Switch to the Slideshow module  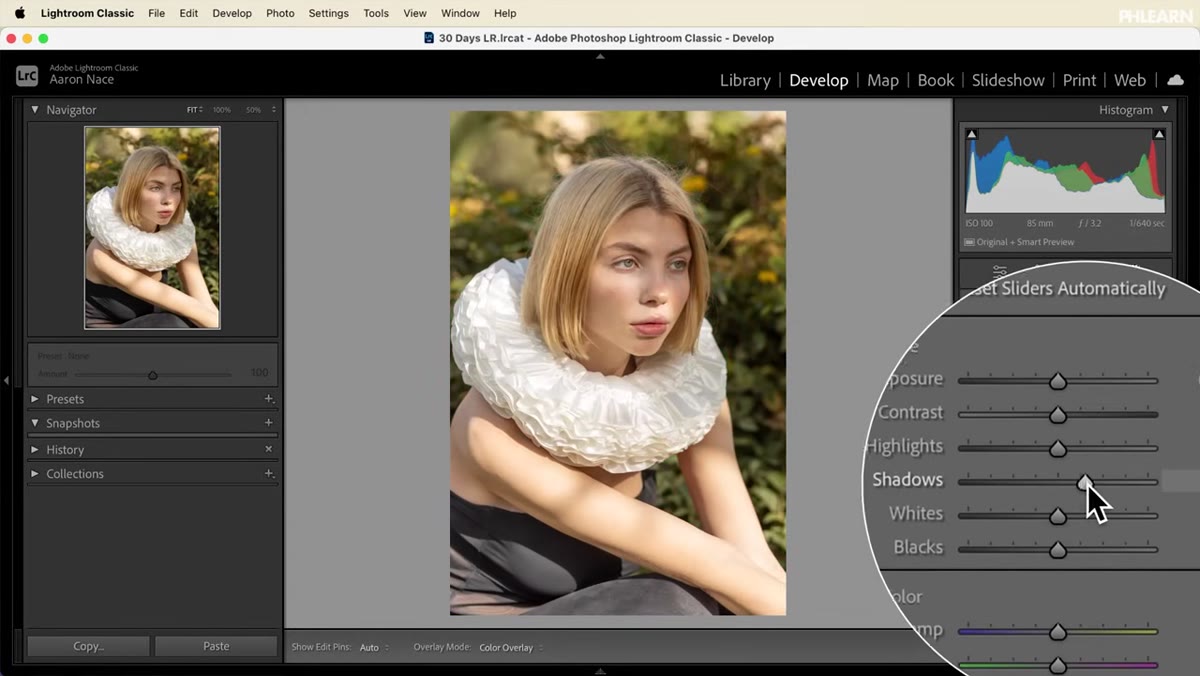pyautogui.click(x=1008, y=80)
